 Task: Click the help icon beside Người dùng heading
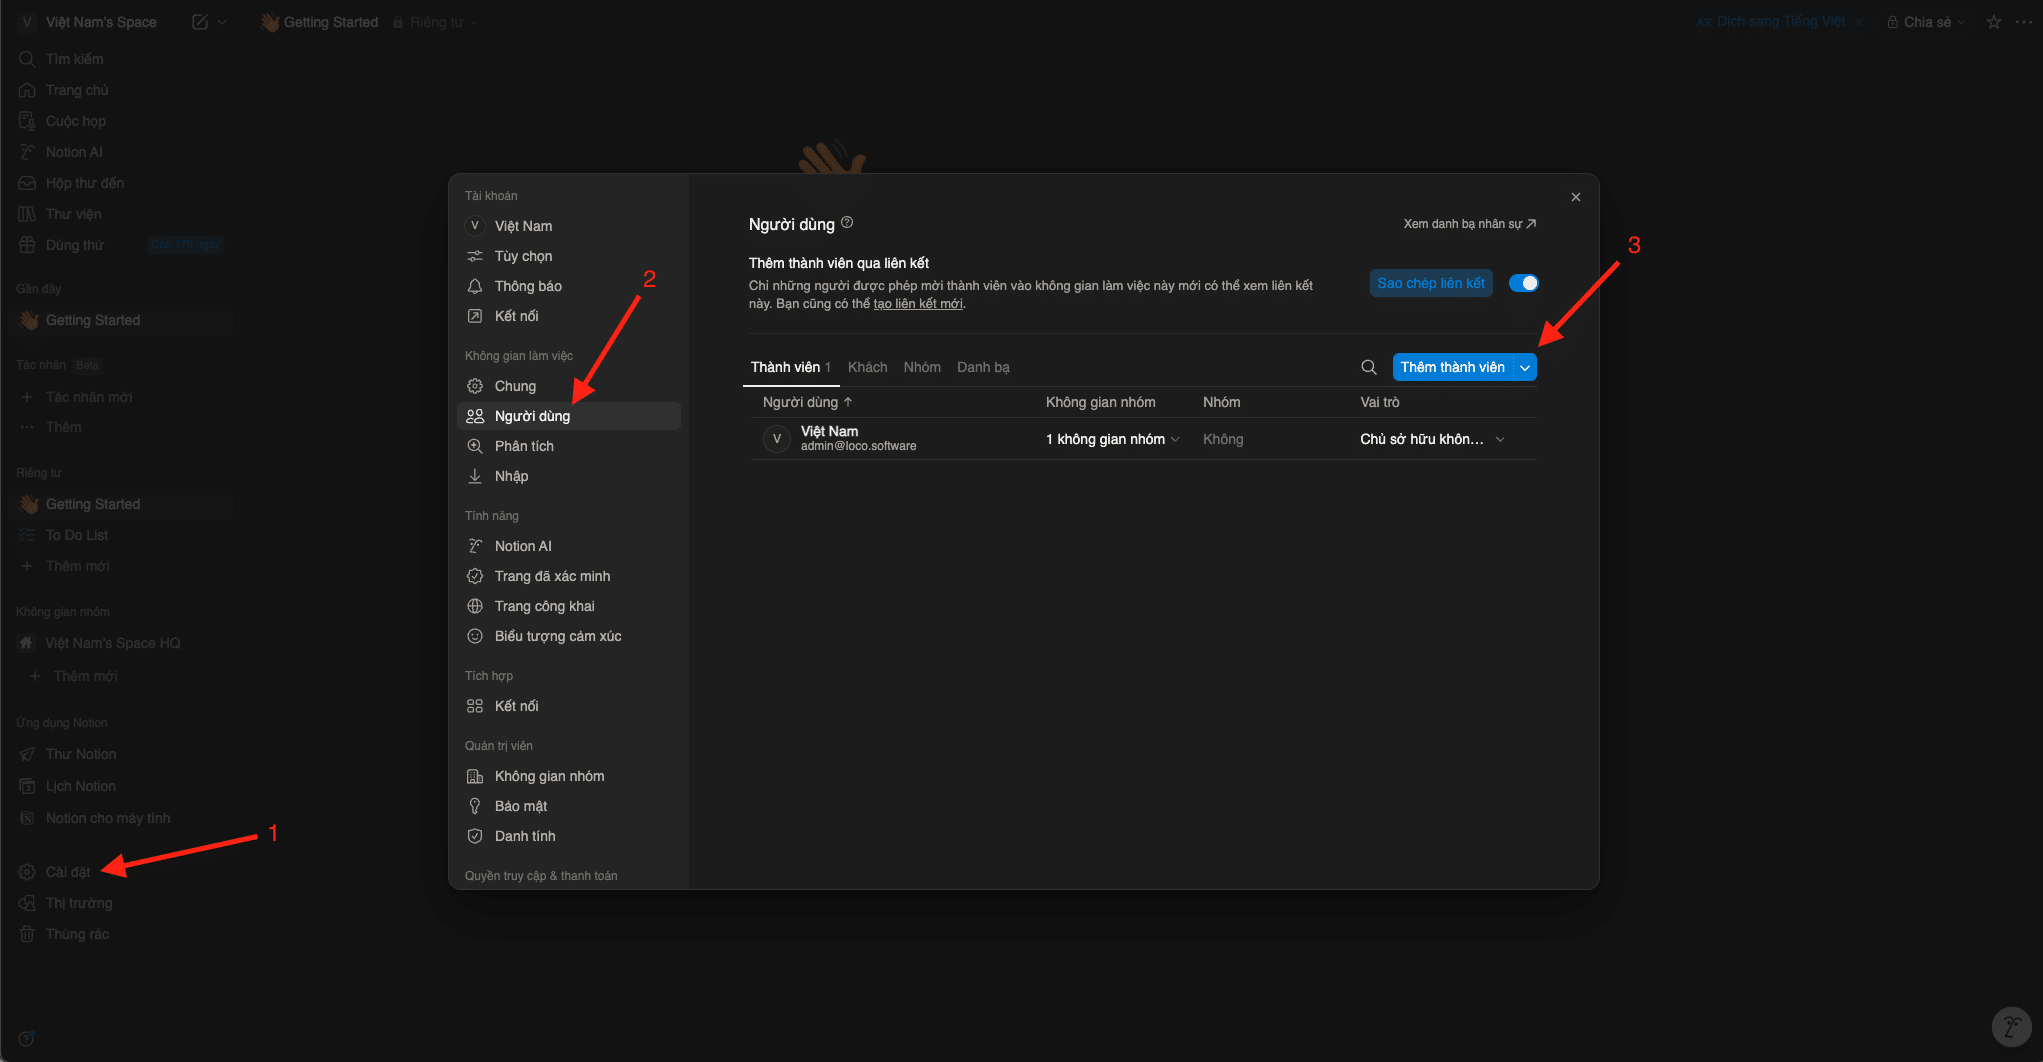click(847, 222)
